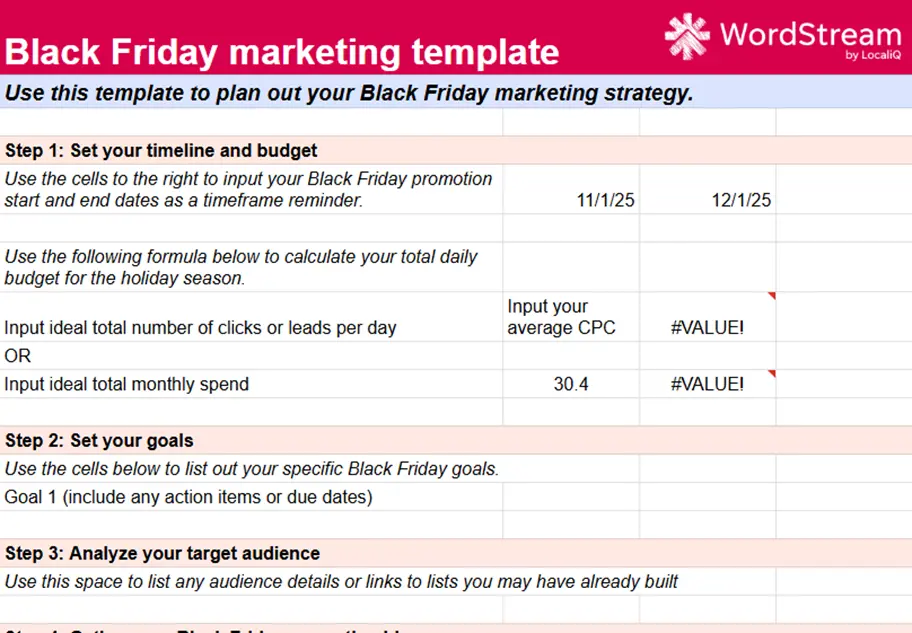The image size is (912, 633).
Task: Click the audience details instruction row
Action: tap(341, 581)
